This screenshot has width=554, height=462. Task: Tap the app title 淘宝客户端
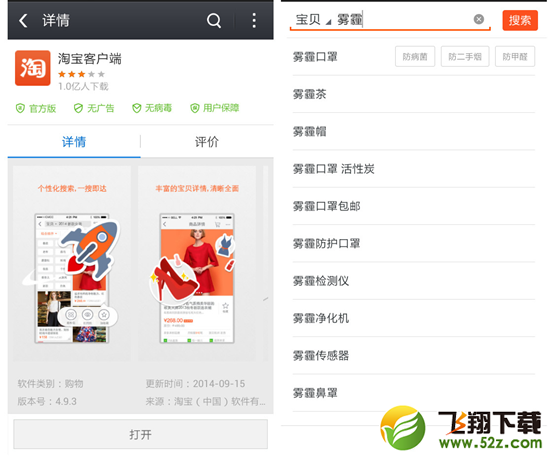90,59
